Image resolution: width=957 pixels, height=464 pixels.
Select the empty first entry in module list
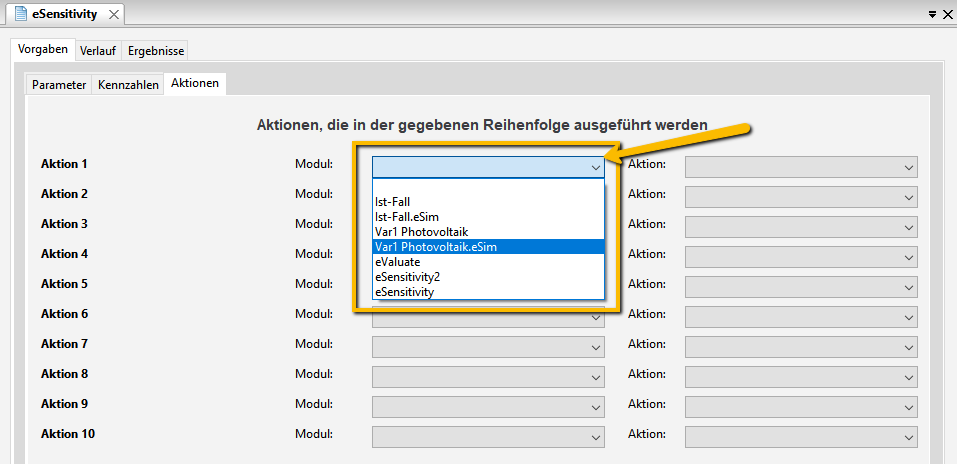coord(488,186)
